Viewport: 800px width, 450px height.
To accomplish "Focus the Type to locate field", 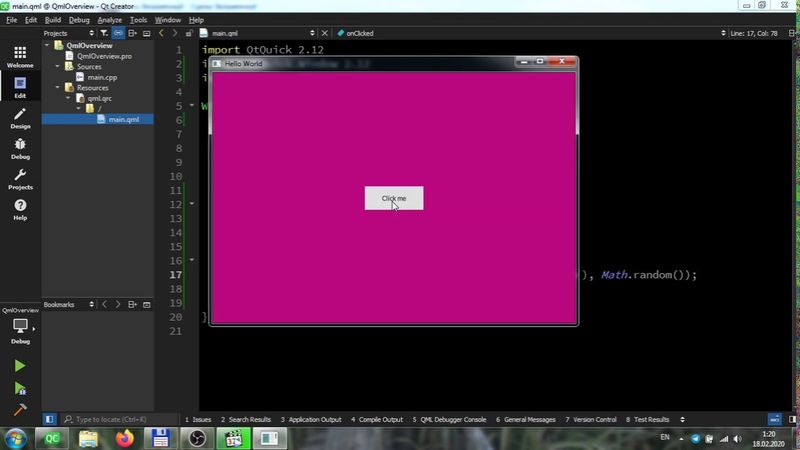I will point(118,419).
